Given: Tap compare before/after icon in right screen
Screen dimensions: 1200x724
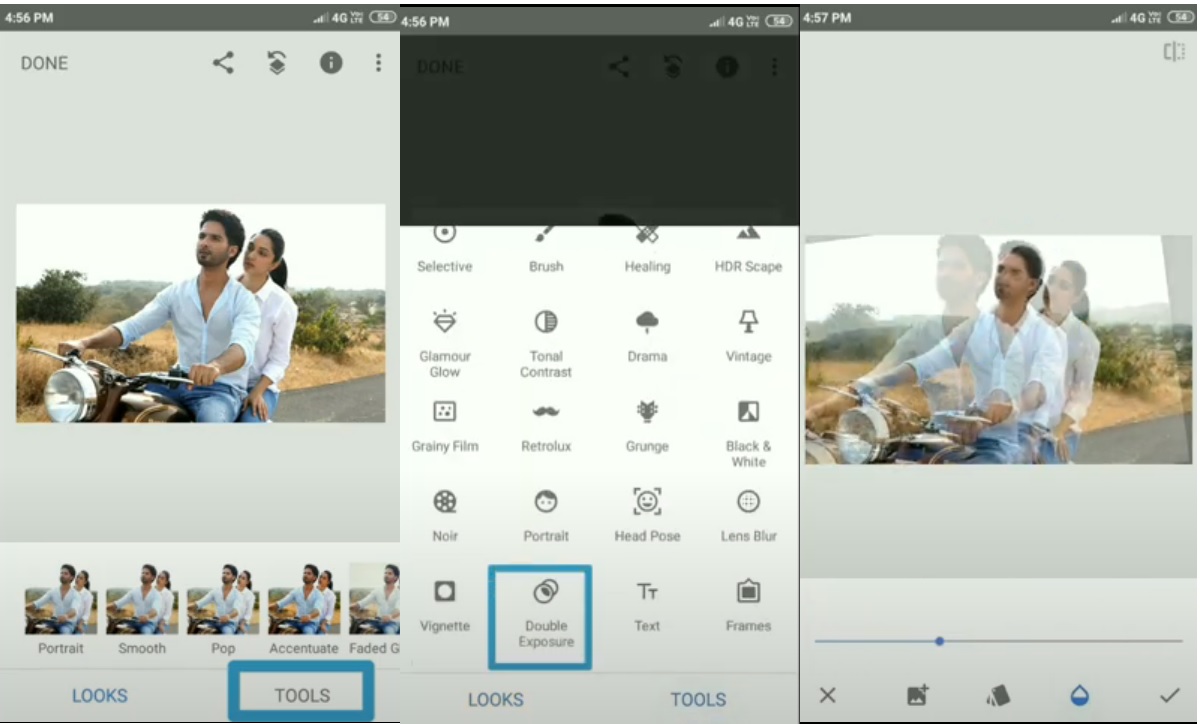Looking at the screenshot, I should [1173, 52].
